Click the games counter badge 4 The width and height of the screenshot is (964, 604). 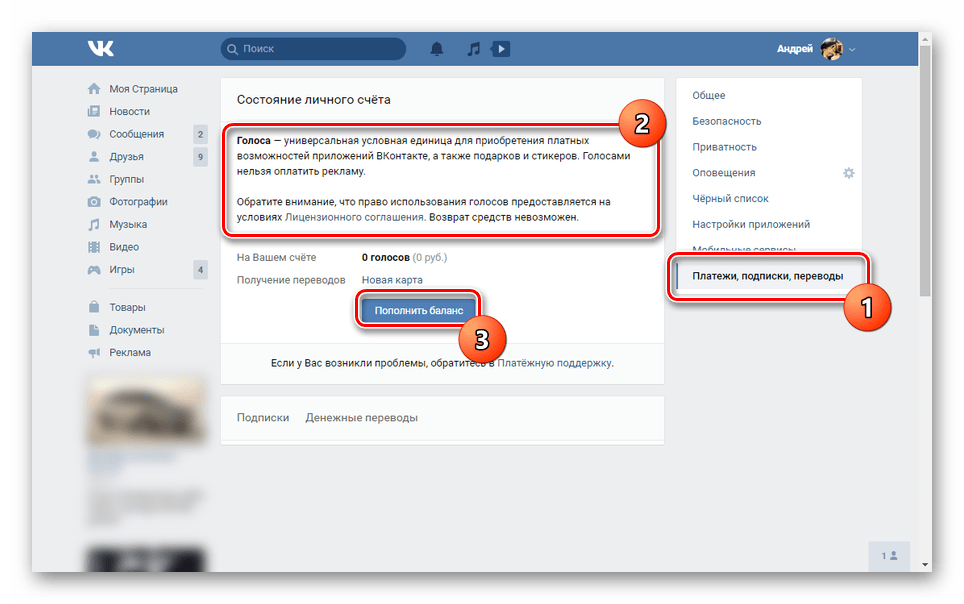[200, 269]
